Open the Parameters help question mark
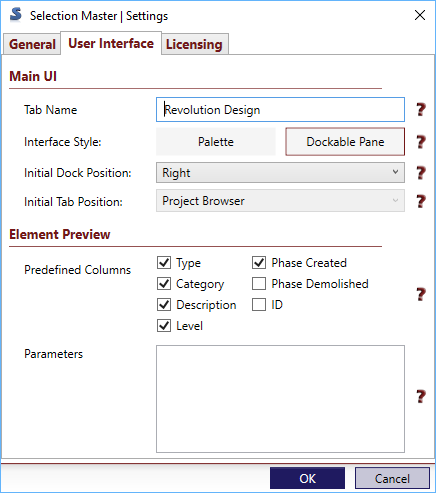The image size is (436, 493). 421,396
